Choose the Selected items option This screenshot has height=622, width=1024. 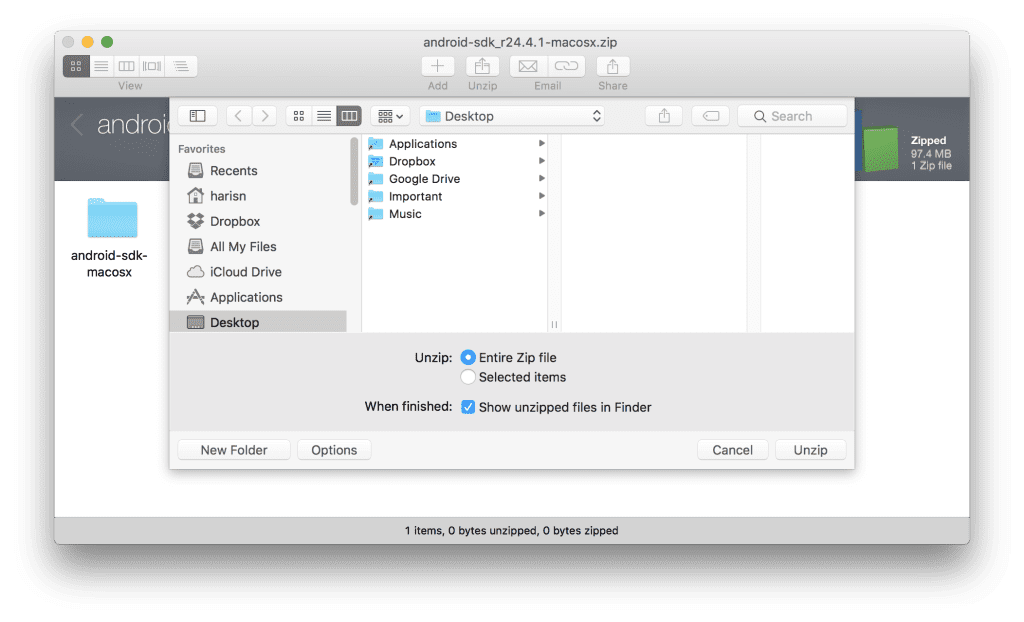pyautogui.click(x=467, y=377)
